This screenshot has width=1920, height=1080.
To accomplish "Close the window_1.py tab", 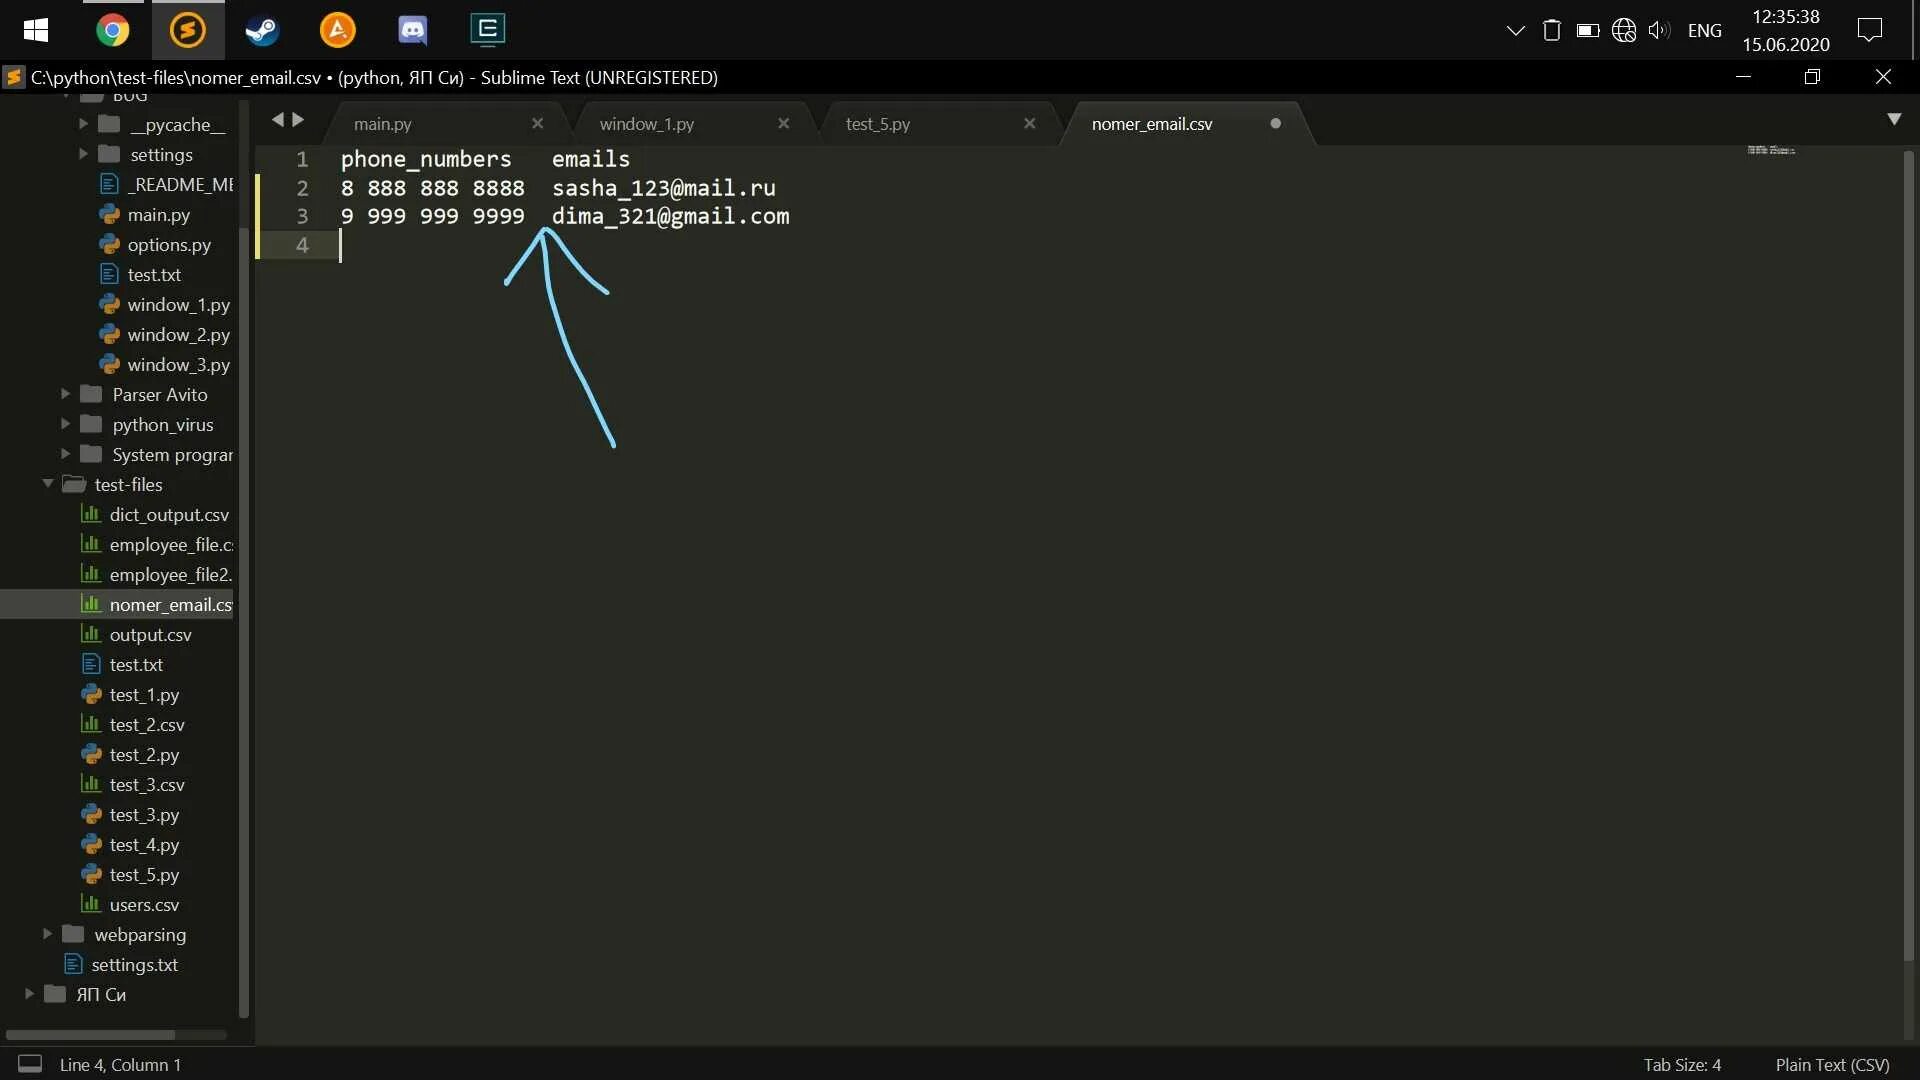I will pyautogui.click(x=783, y=124).
